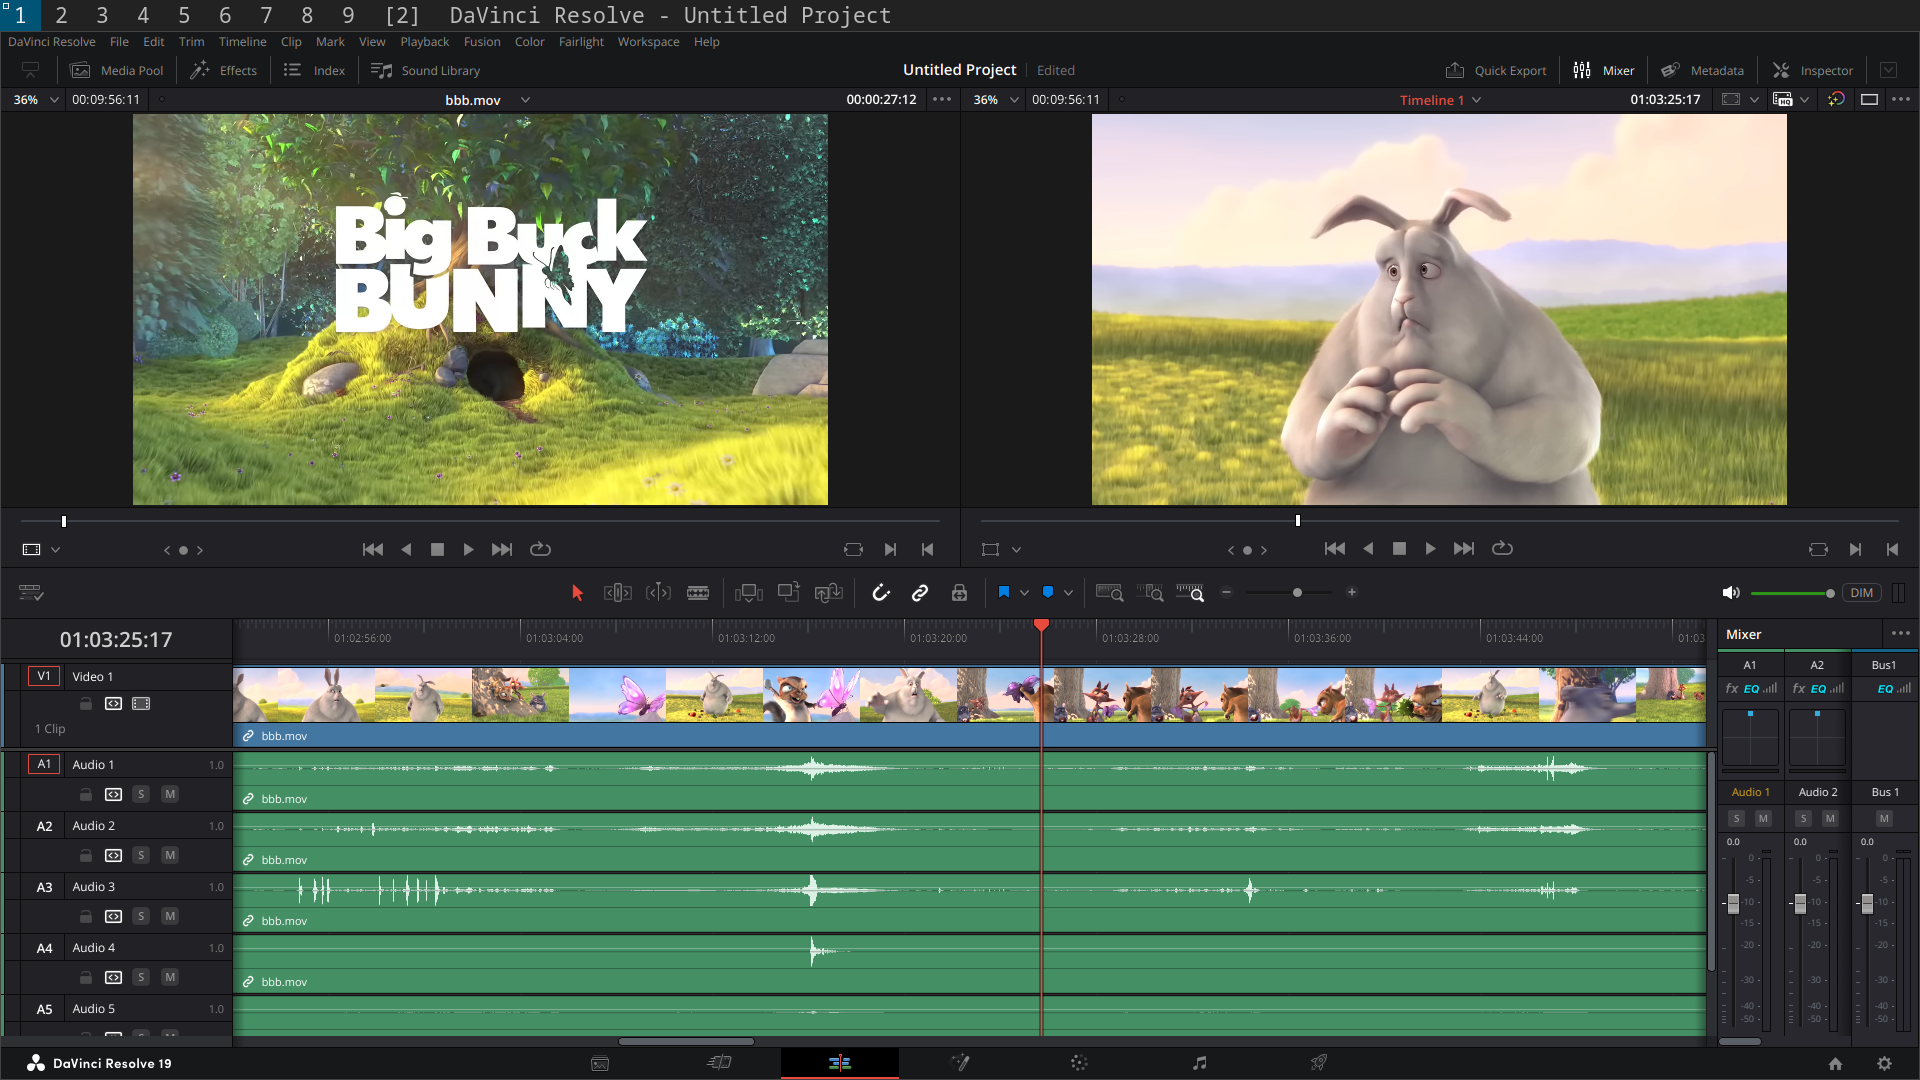Open the Fairlight page music note icon
This screenshot has height=1080, width=1920.
point(1199,1063)
